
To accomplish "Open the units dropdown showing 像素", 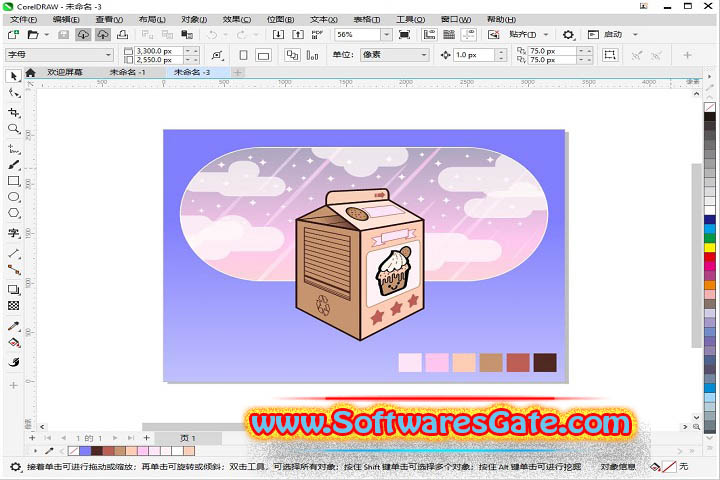I will 394,55.
